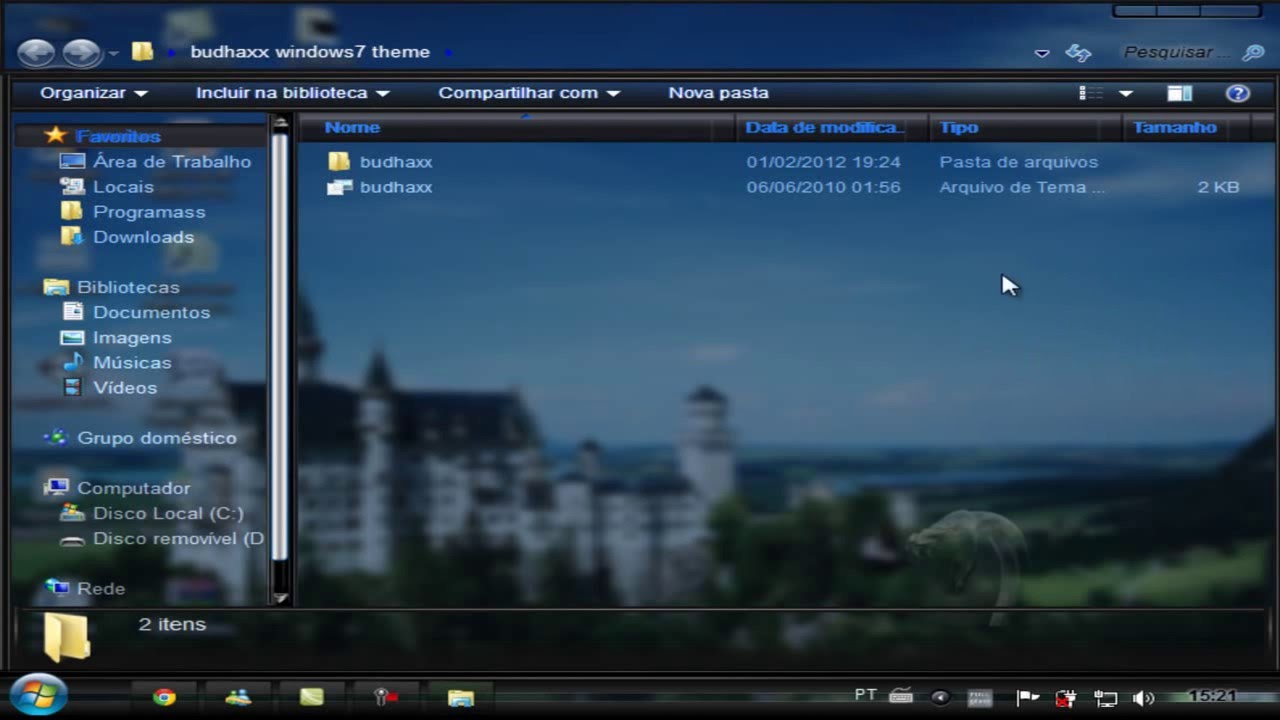
Task: Go back with the Back arrow button
Action: (36, 53)
